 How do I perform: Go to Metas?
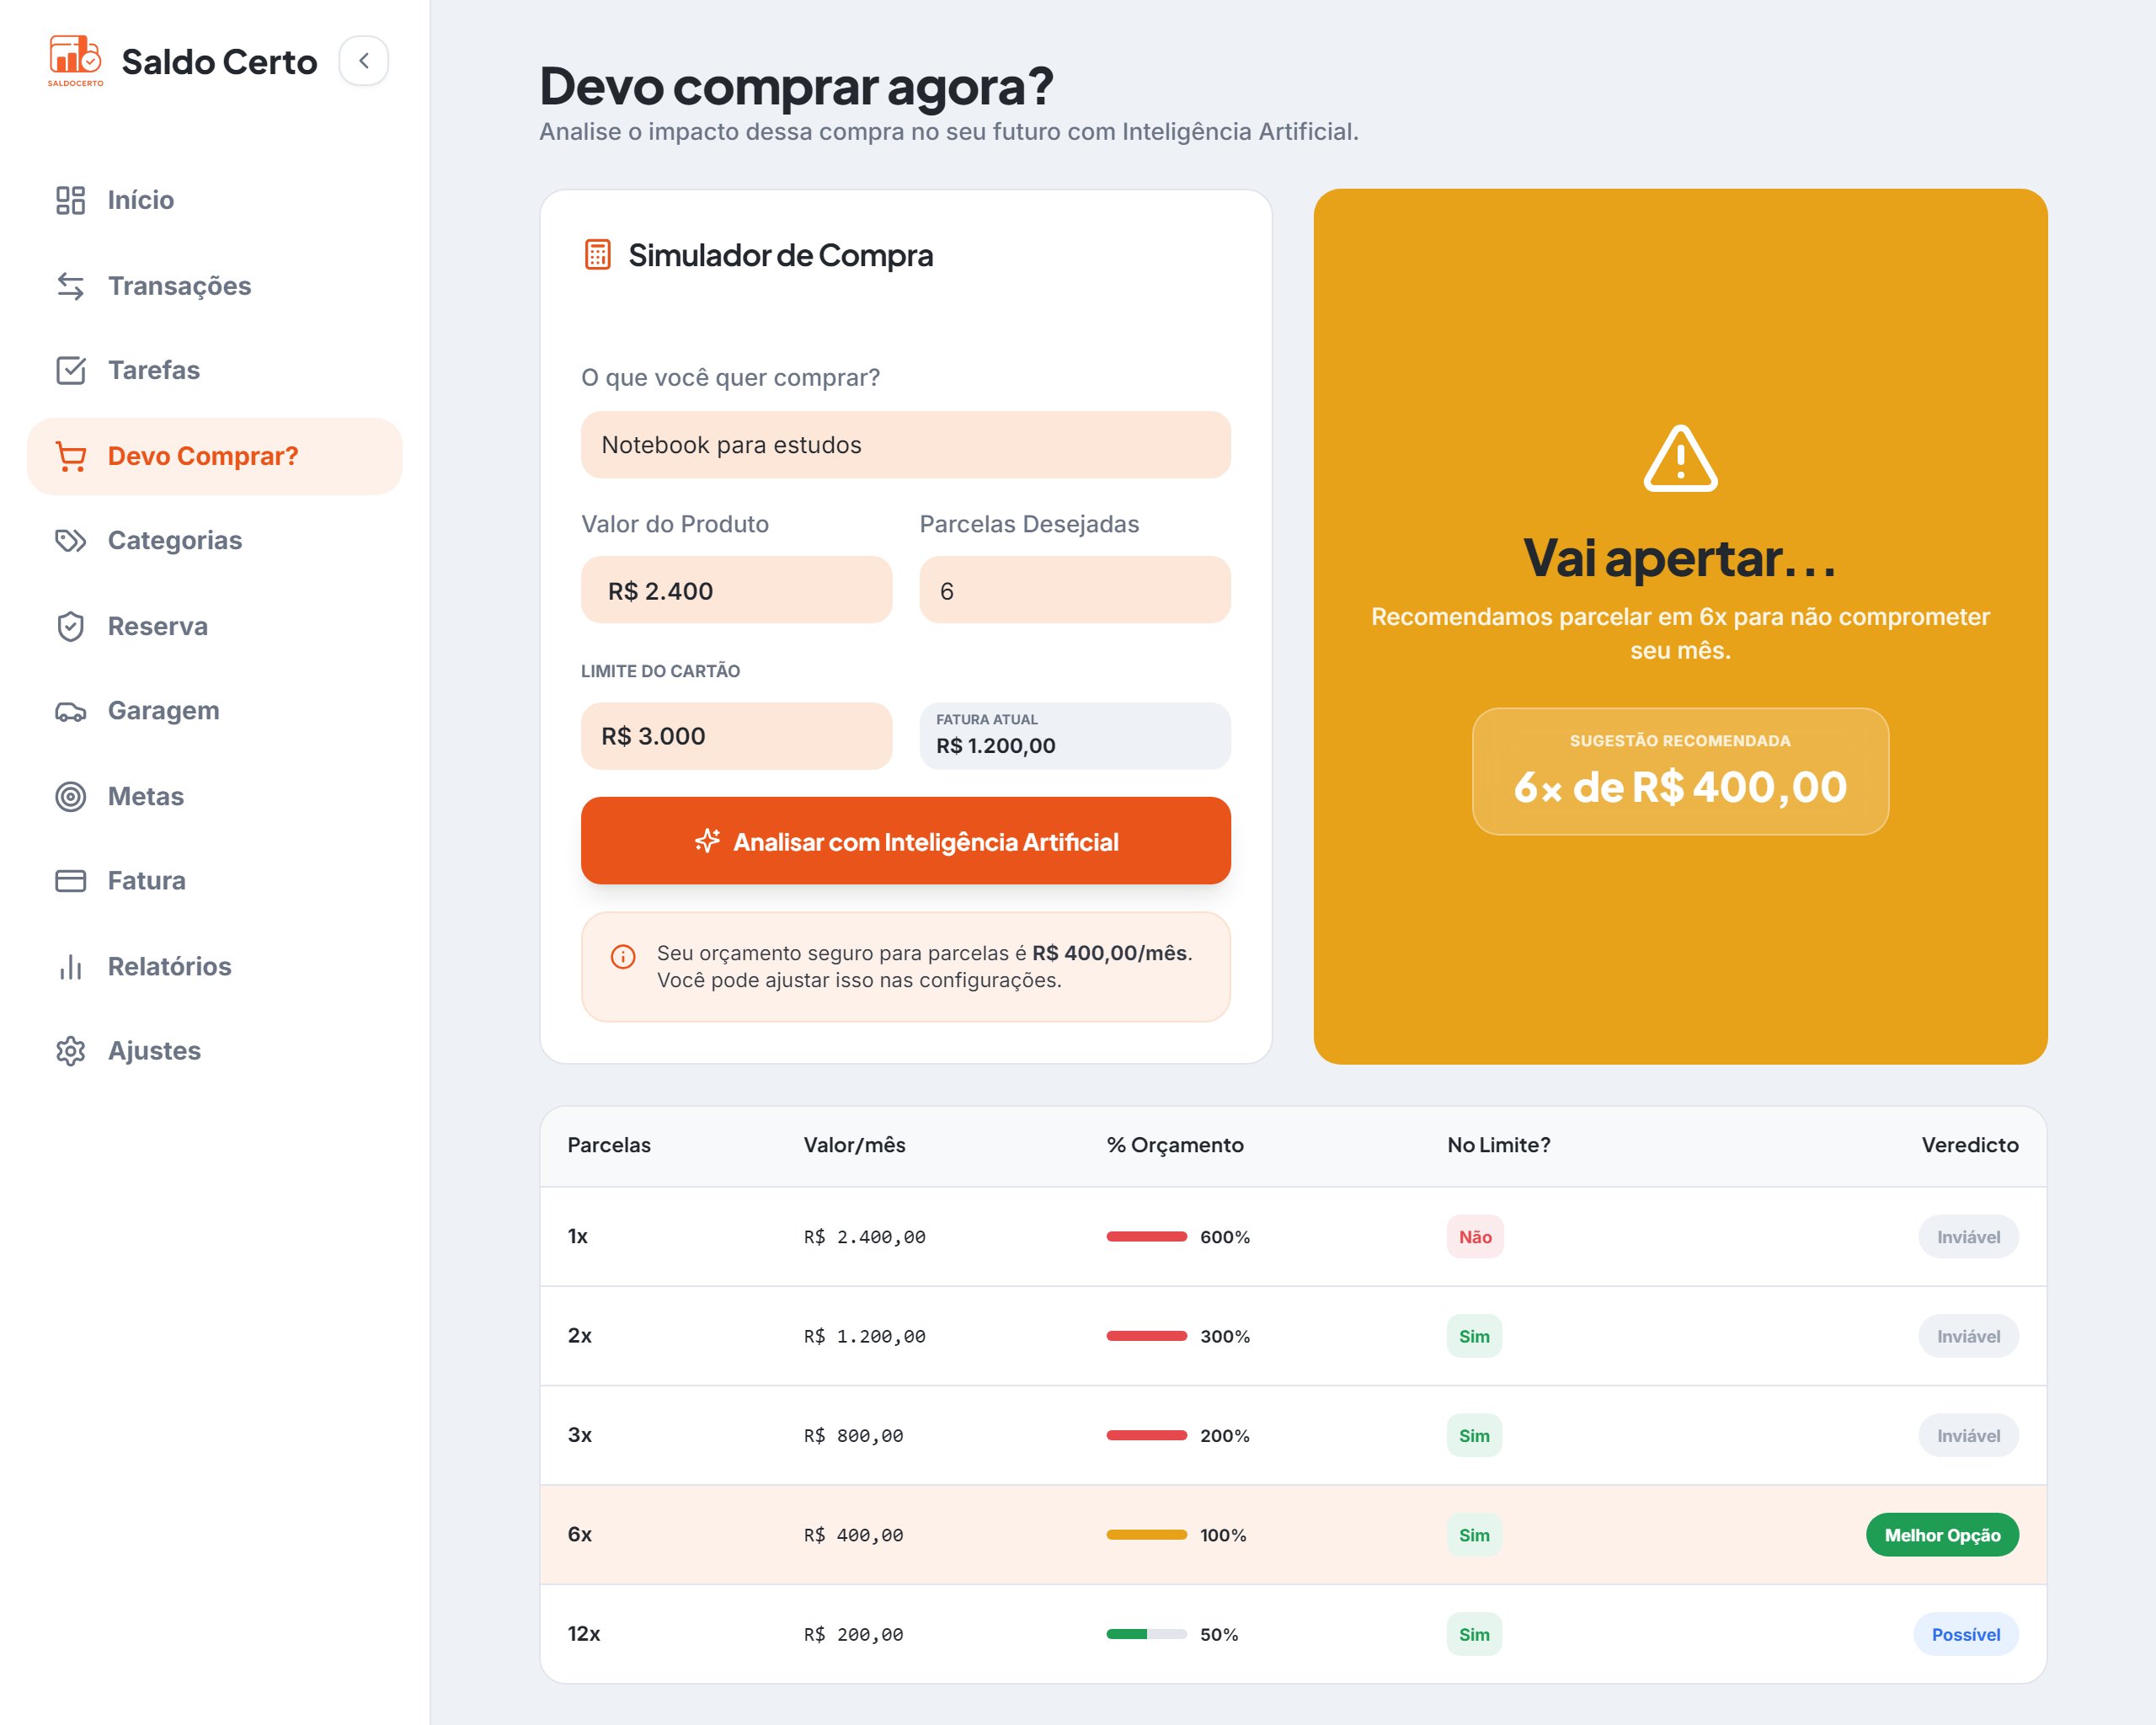click(x=214, y=796)
